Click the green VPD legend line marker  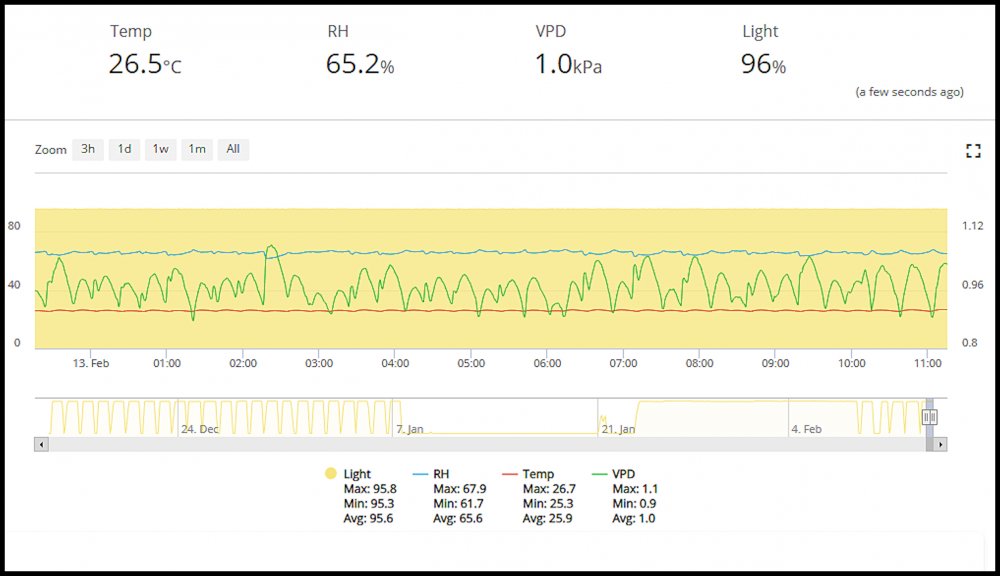pyautogui.click(x=598, y=474)
